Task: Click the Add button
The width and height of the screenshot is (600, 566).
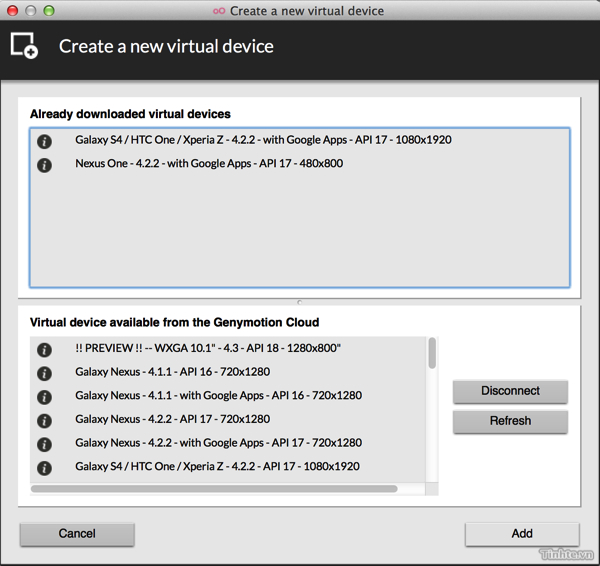Action: pyautogui.click(x=522, y=534)
